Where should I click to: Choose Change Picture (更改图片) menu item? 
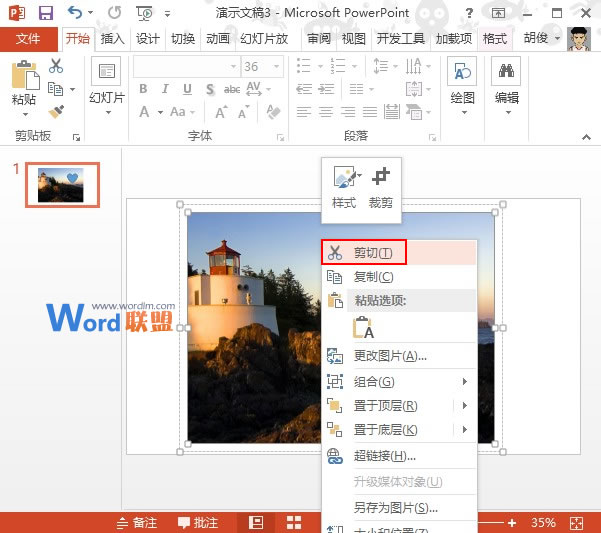tap(399, 356)
